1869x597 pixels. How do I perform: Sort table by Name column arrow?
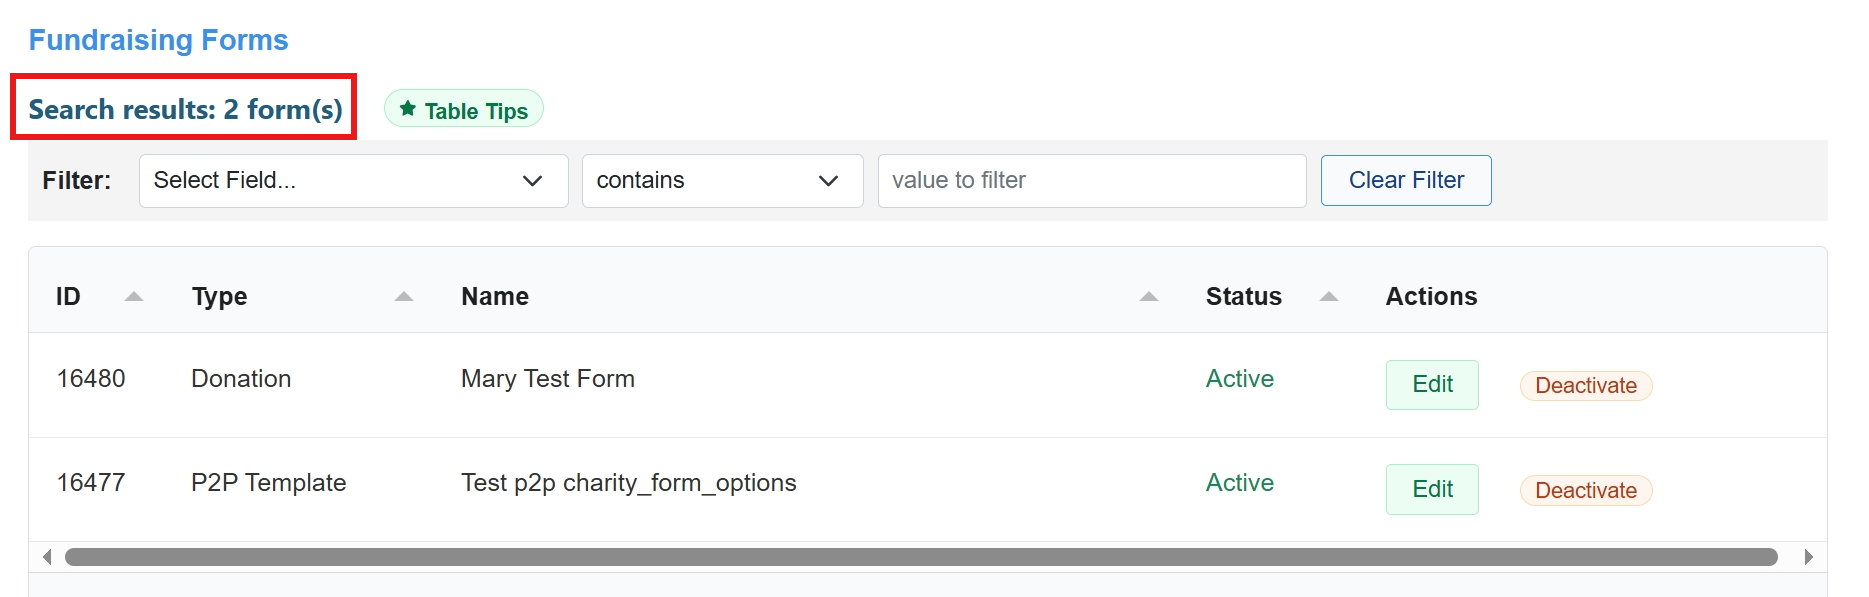[x=1149, y=297]
